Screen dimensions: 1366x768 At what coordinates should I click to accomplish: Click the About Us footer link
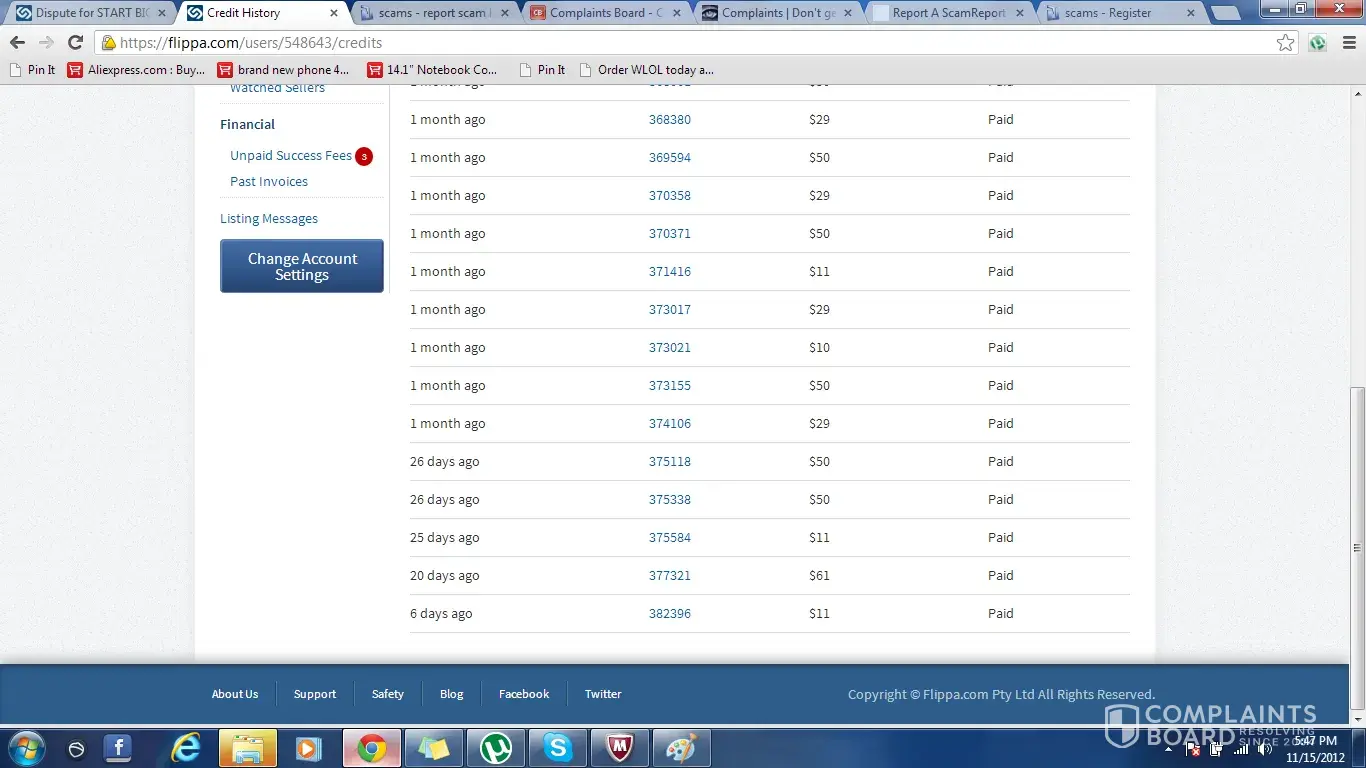click(235, 694)
